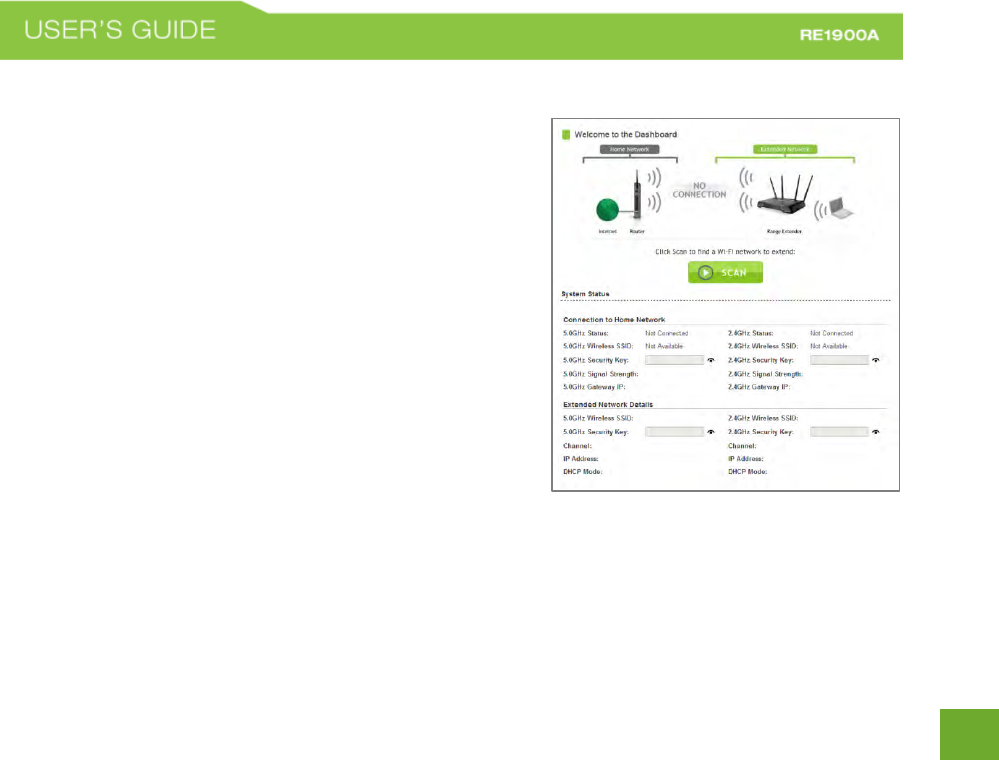This screenshot has height=760, width=999.
Task: Show the extended network 5.0GHz security key via the eye icon
Action: tap(711, 432)
